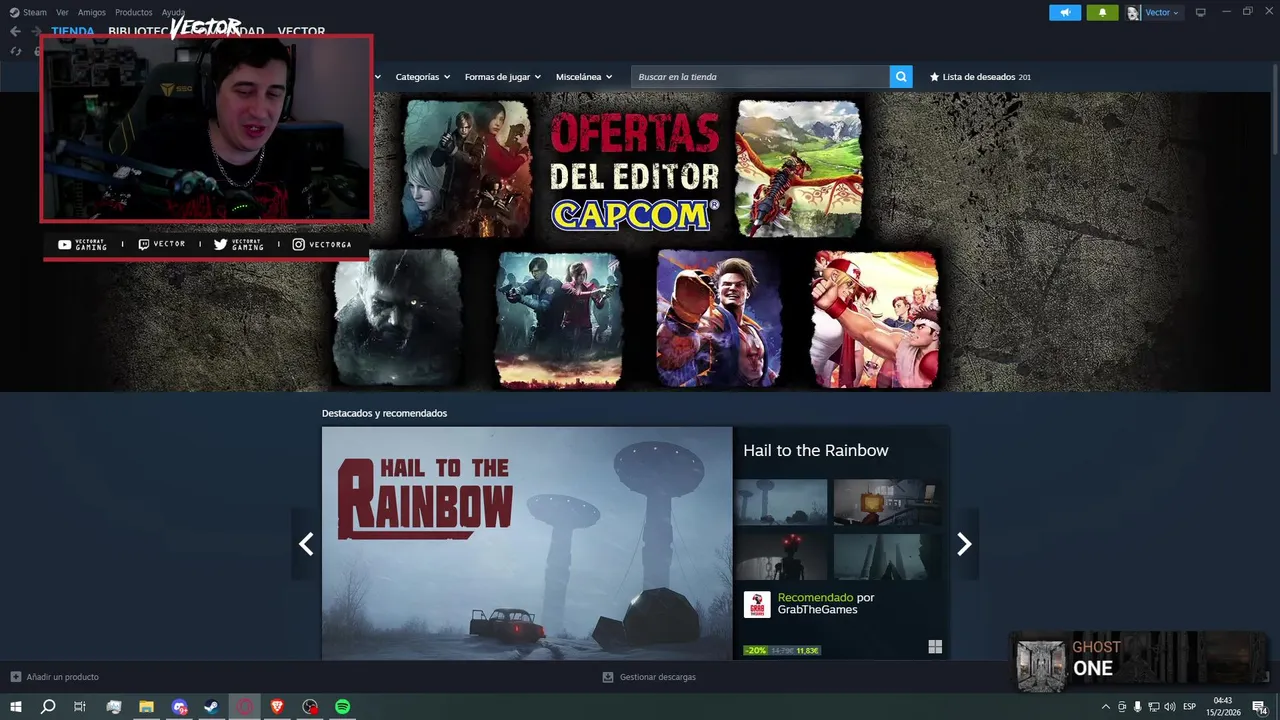This screenshot has width=1280, height=720.
Task: Go back with the navigation arrow
Action: (x=15, y=31)
